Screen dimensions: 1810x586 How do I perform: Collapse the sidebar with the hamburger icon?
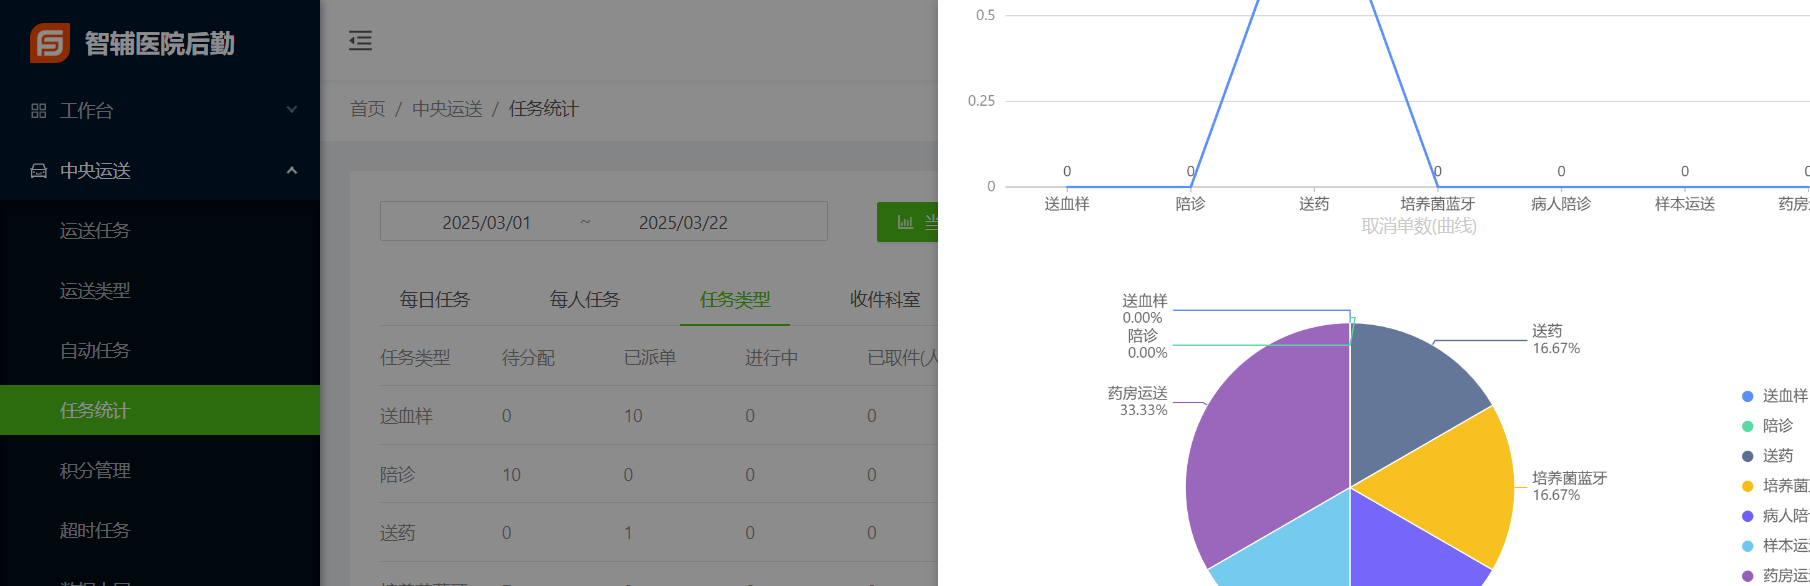[360, 41]
